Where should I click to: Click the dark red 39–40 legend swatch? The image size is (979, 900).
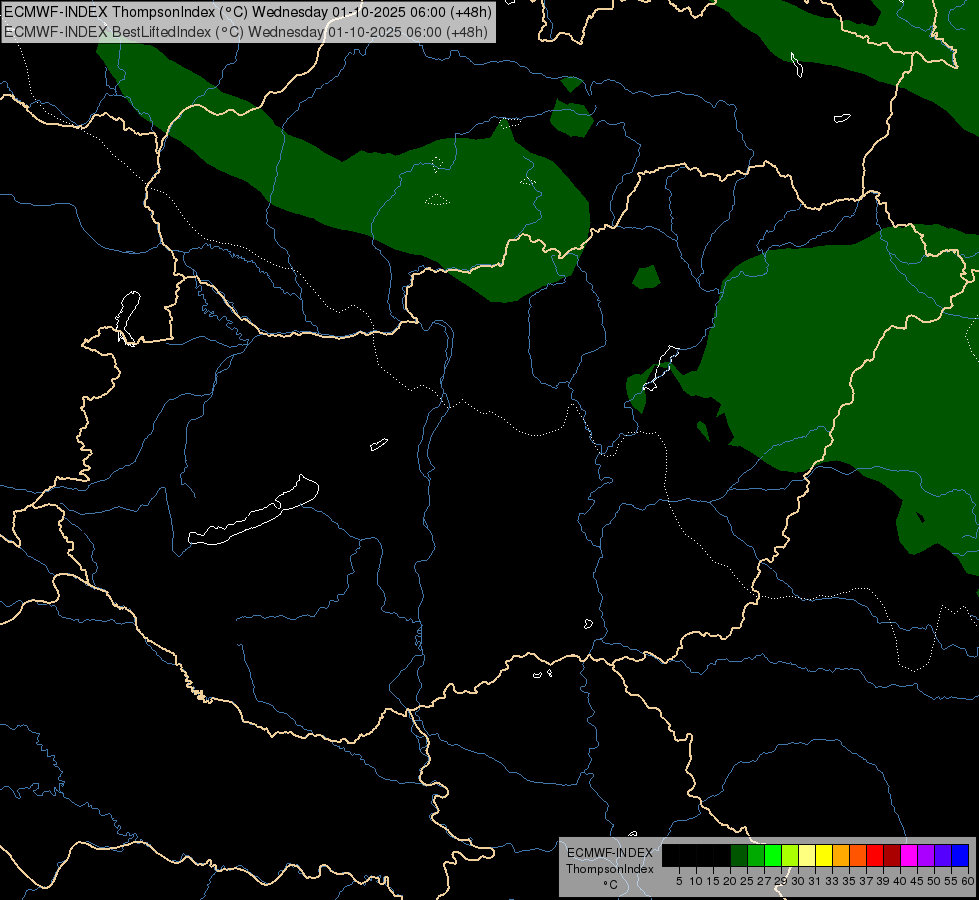point(892,855)
